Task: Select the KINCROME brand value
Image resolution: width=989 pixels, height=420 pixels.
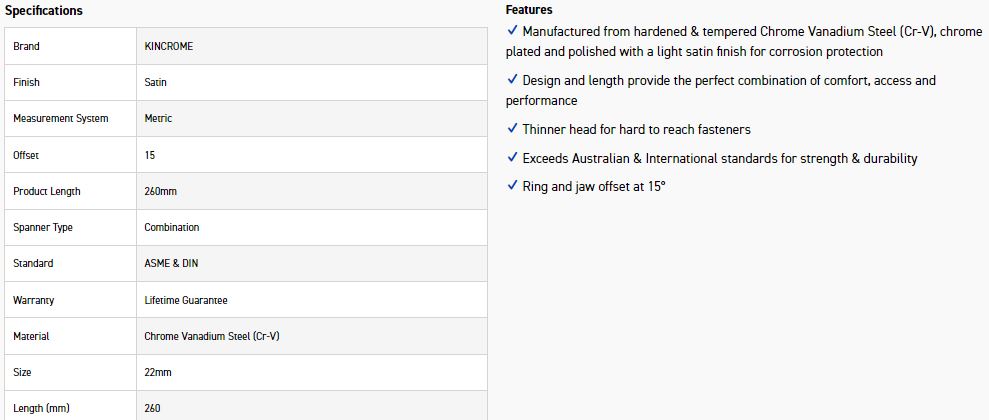Action: (169, 47)
